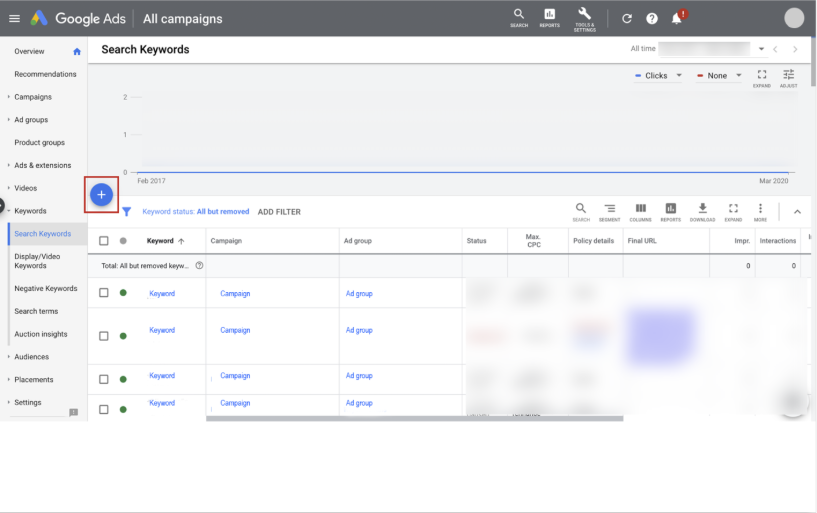
Task: Sort by Max. CPC column header
Action: [534, 241]
